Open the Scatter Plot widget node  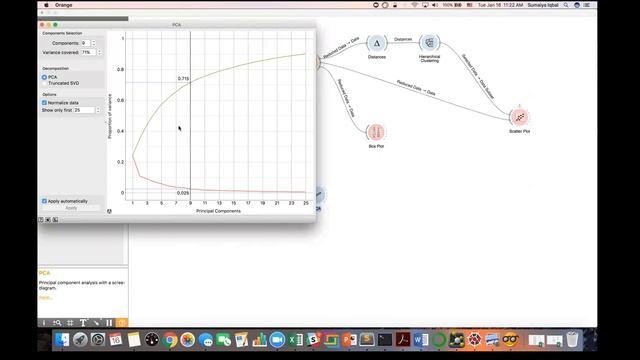click(x=519, y=118)
